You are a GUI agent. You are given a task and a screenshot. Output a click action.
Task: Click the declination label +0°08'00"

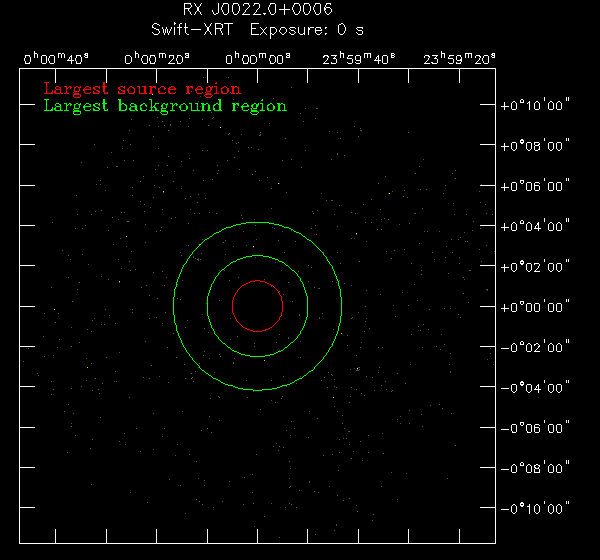click(535, 145)
